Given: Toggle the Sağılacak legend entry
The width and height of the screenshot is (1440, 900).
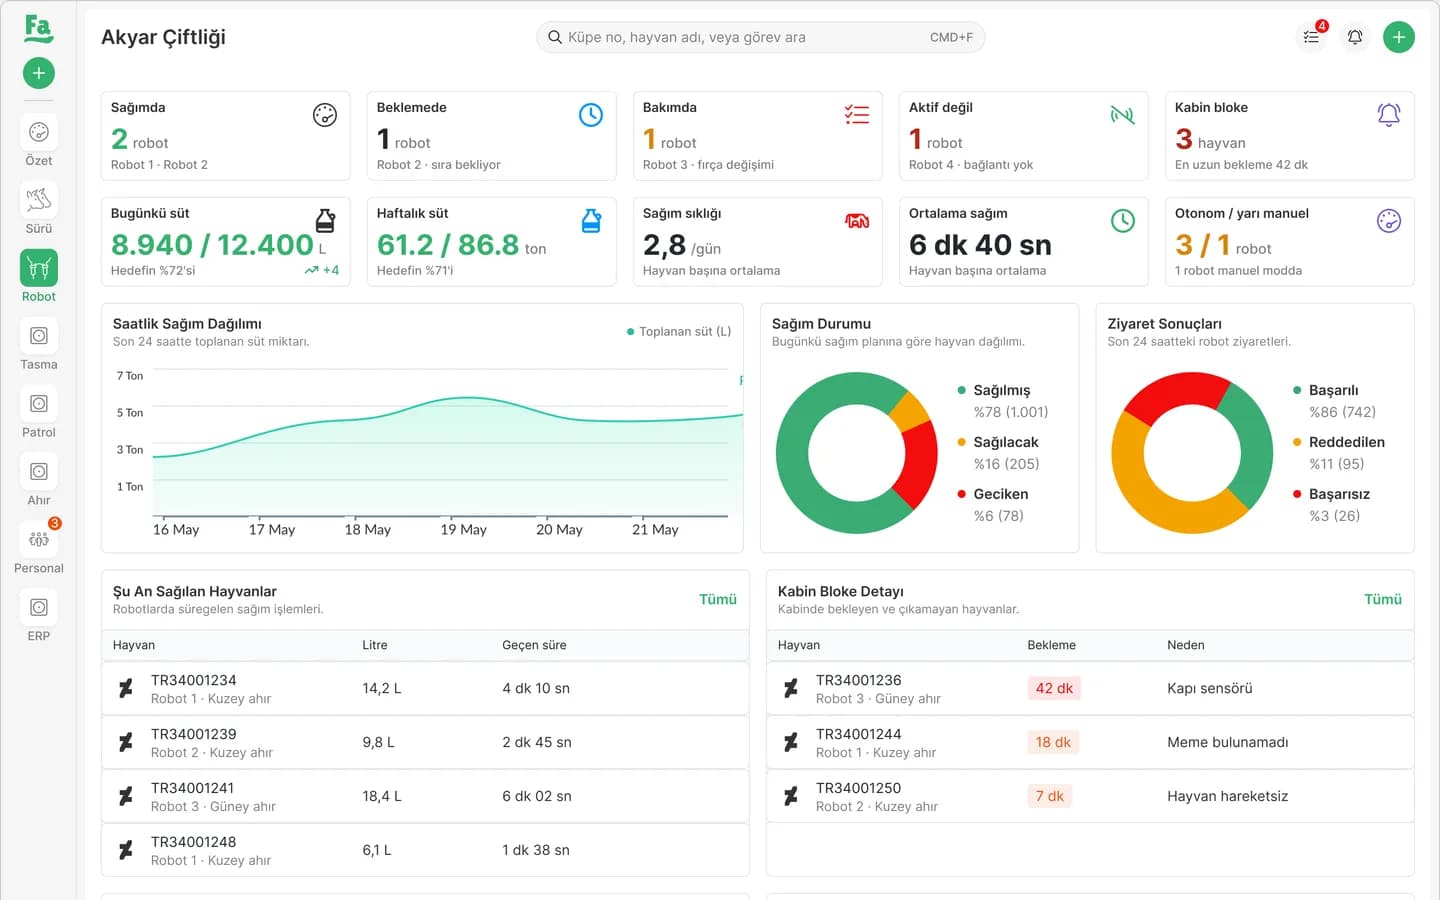Looking at the screenshot, I should click(x=998, y=453).
